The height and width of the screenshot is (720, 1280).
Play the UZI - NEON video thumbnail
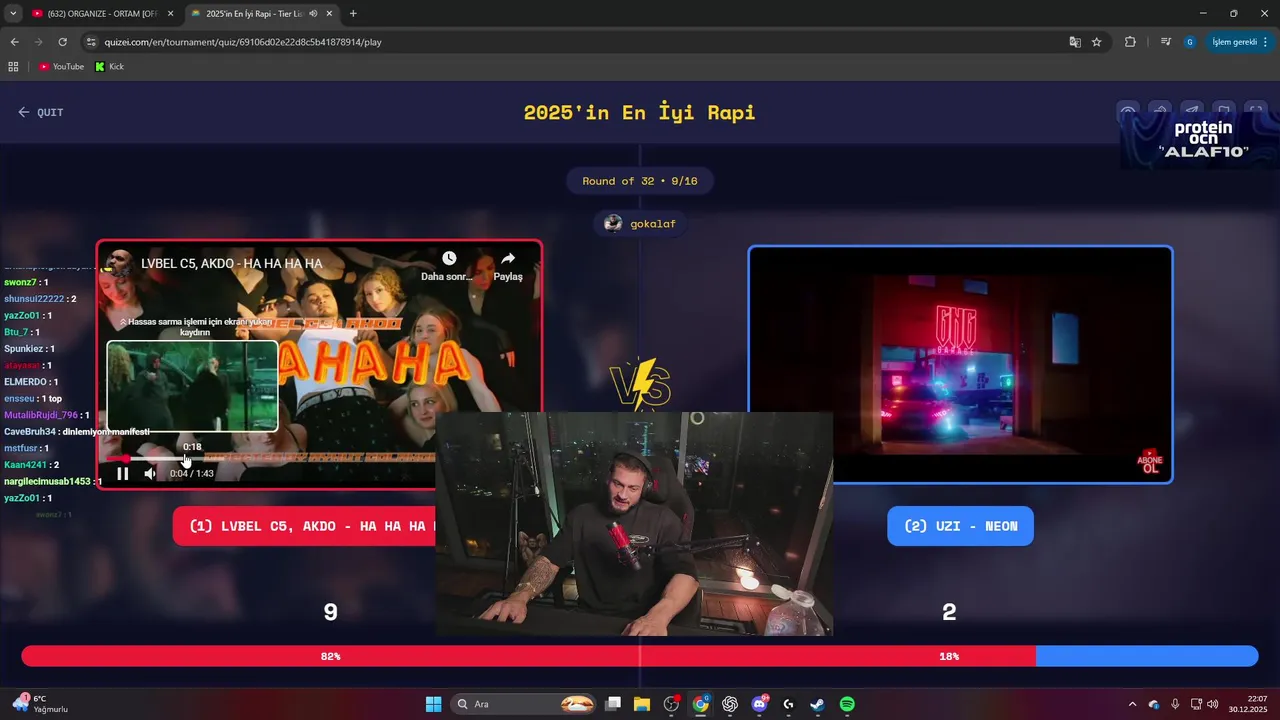960,365
